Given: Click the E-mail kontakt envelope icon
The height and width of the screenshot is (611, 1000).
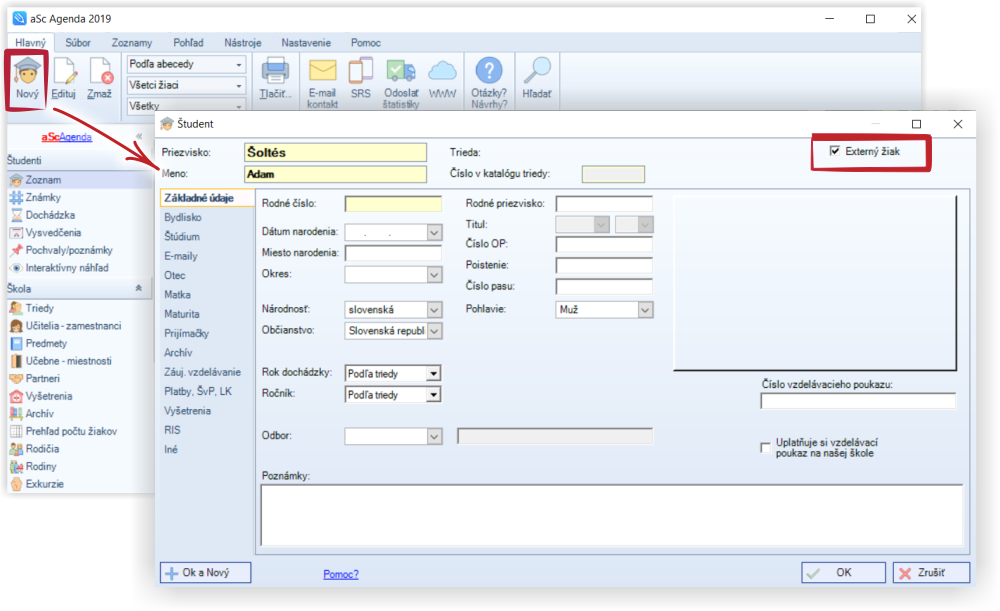Looking at the screenshot, I should (322, 82).
